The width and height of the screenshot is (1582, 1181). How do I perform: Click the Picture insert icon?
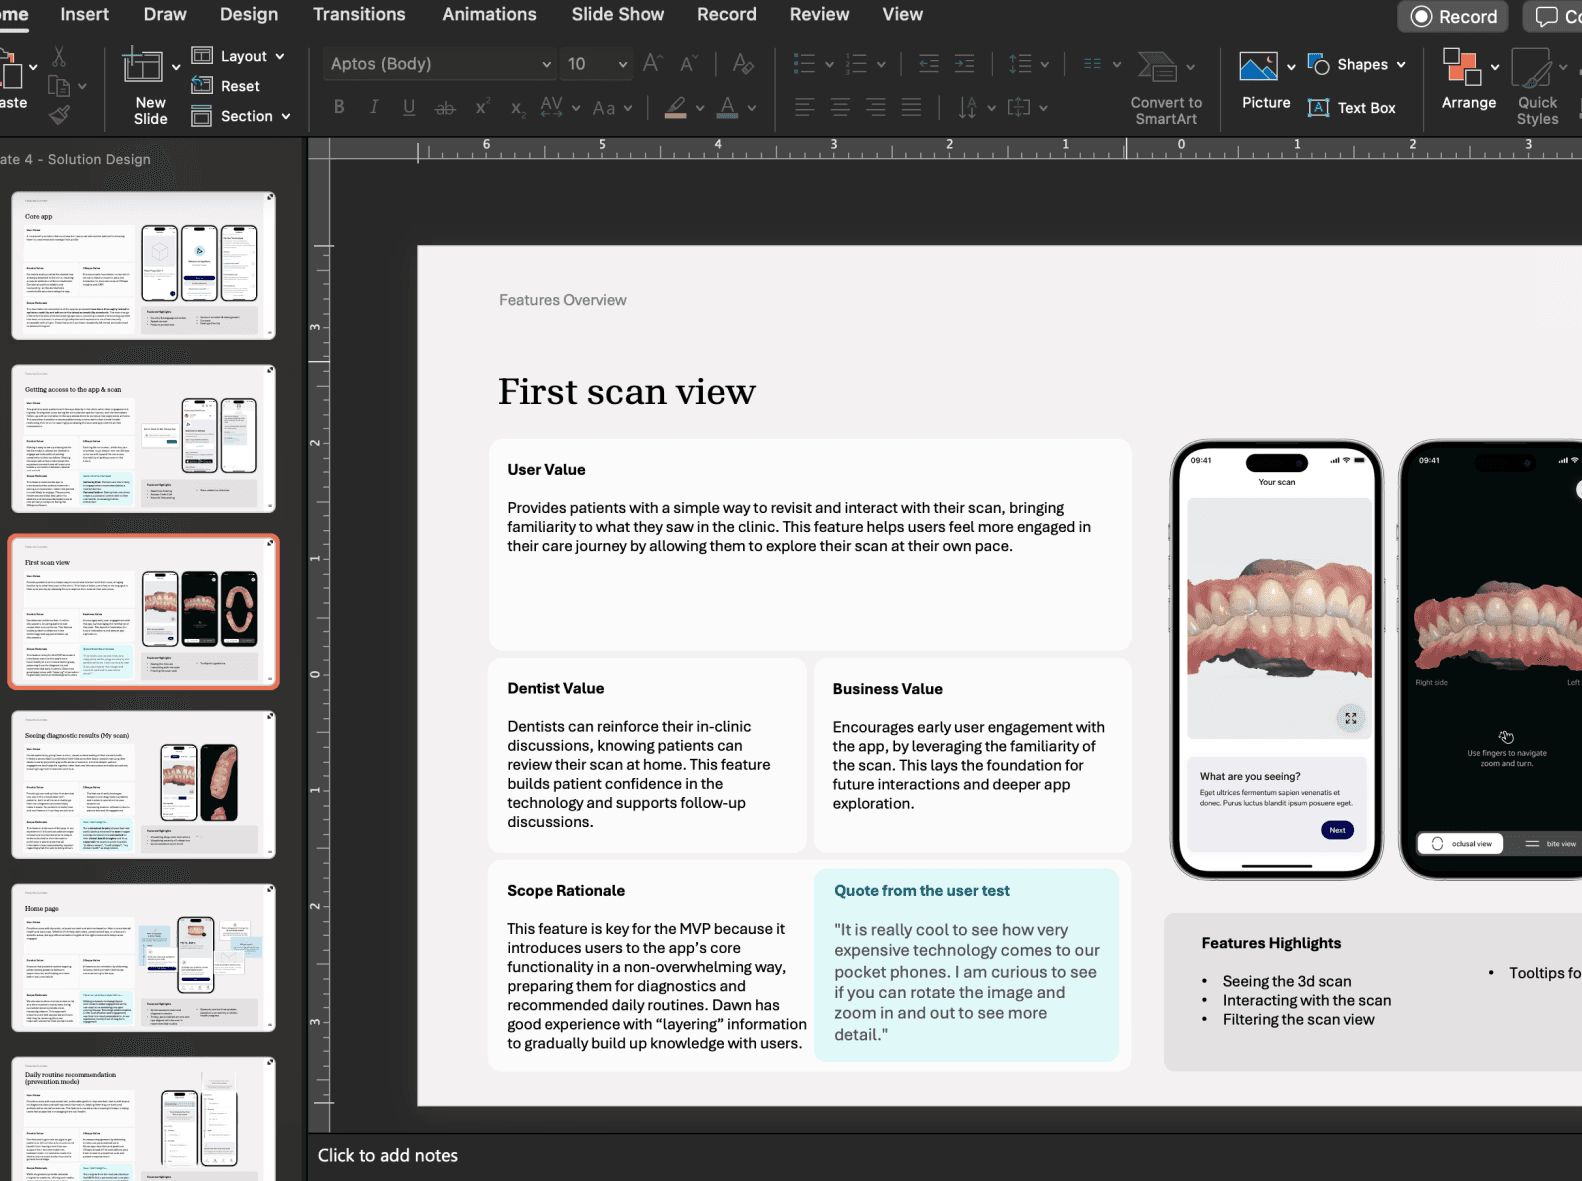pyautogui.click(x=1257, y=67)
